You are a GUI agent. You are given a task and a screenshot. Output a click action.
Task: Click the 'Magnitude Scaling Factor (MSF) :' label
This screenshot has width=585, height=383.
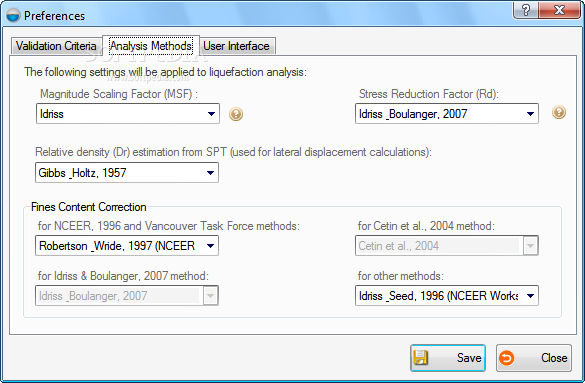119,94
